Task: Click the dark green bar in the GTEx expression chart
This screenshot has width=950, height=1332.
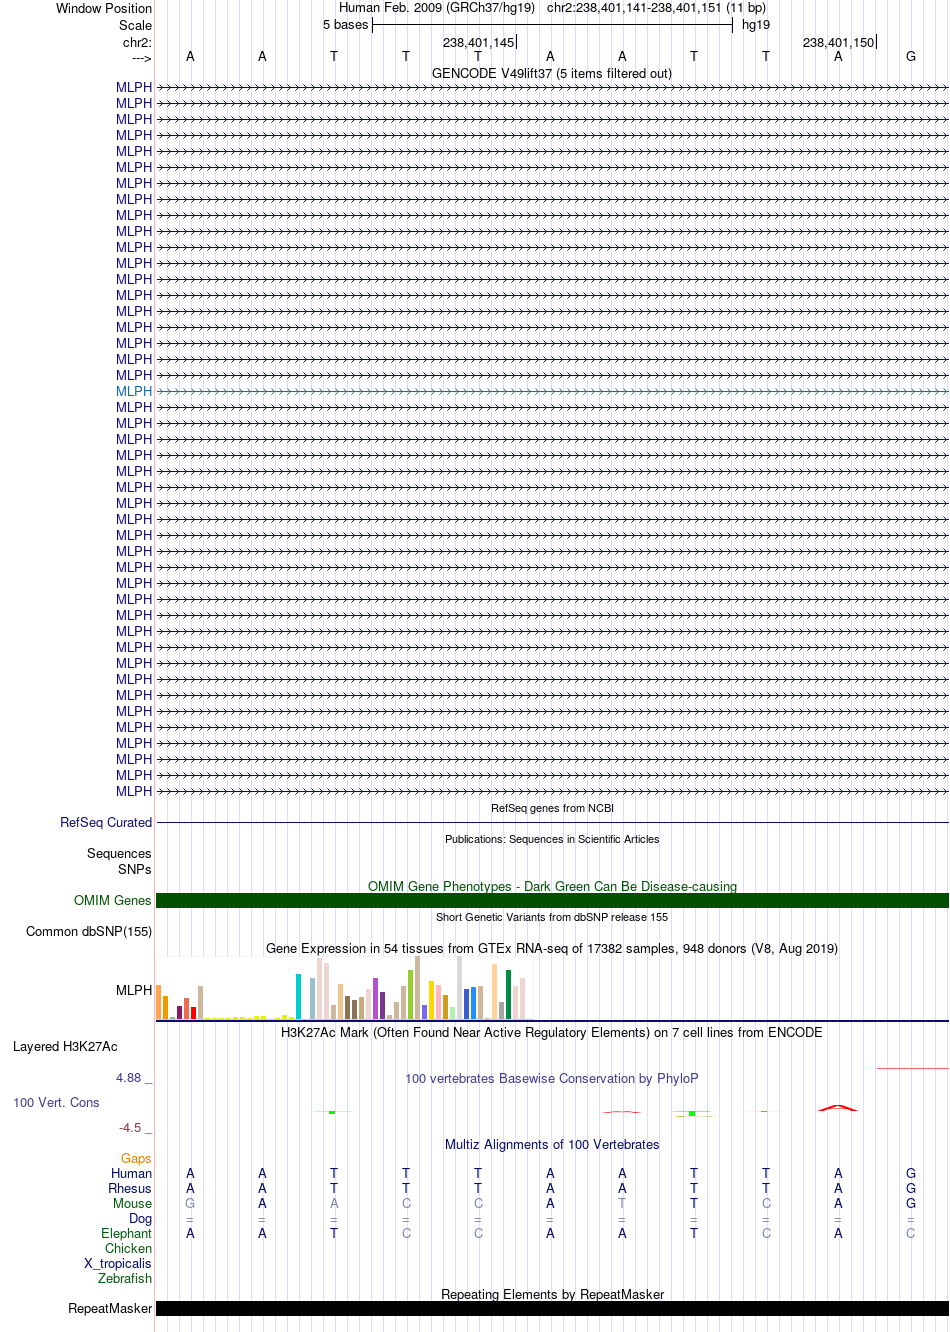Action: [x=509, y=995]
